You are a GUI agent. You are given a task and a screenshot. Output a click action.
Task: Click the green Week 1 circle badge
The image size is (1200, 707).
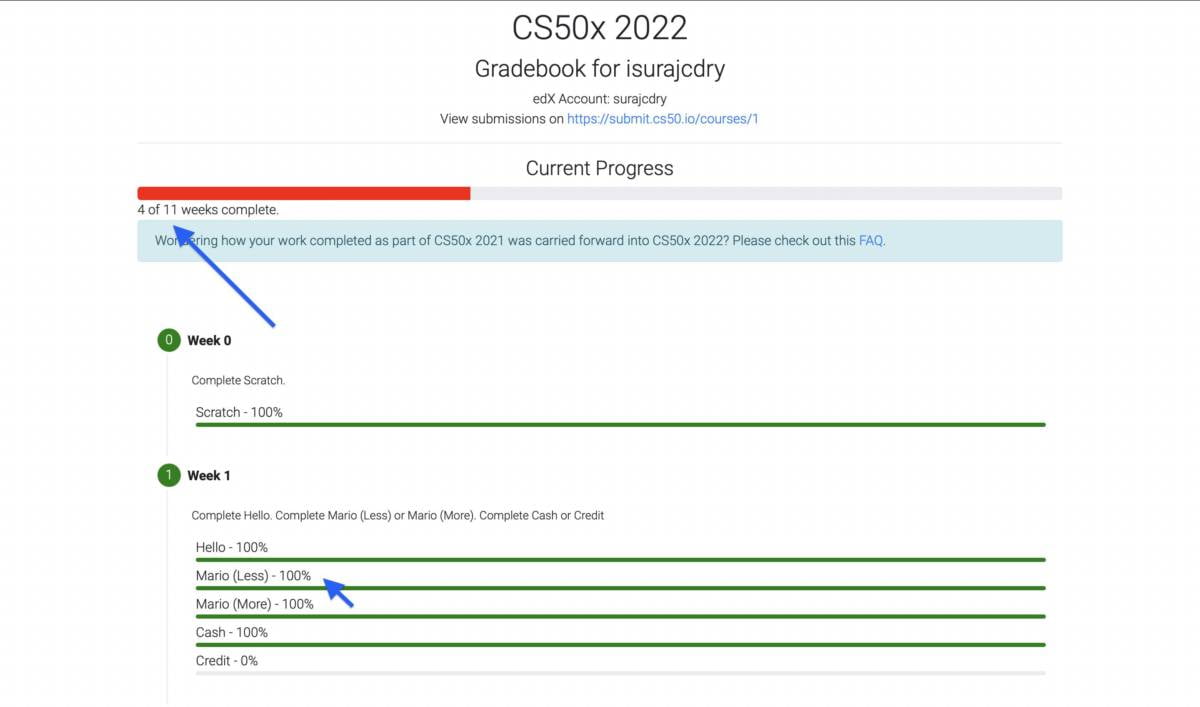coord(168,475)
